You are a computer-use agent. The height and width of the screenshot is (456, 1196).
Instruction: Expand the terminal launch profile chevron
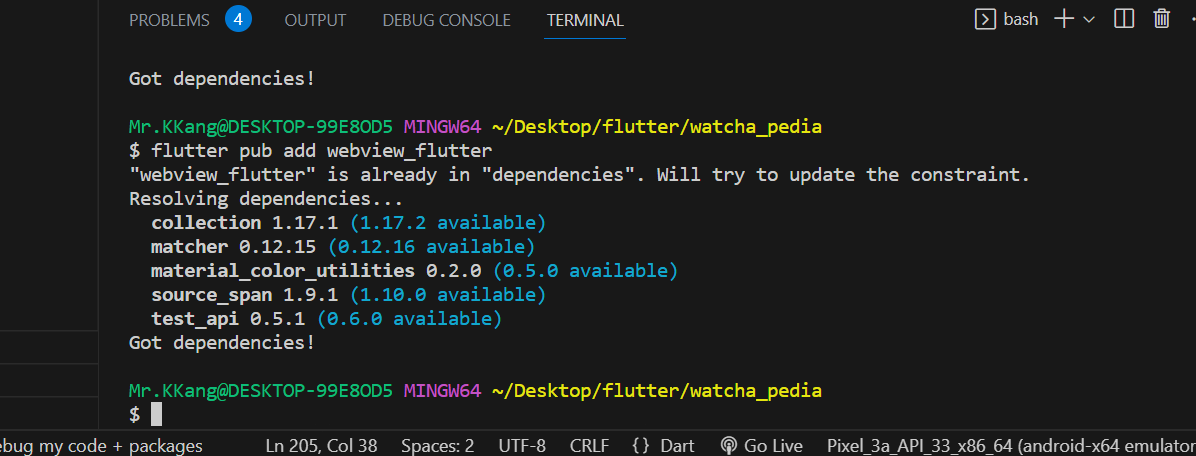(1088, 21)
